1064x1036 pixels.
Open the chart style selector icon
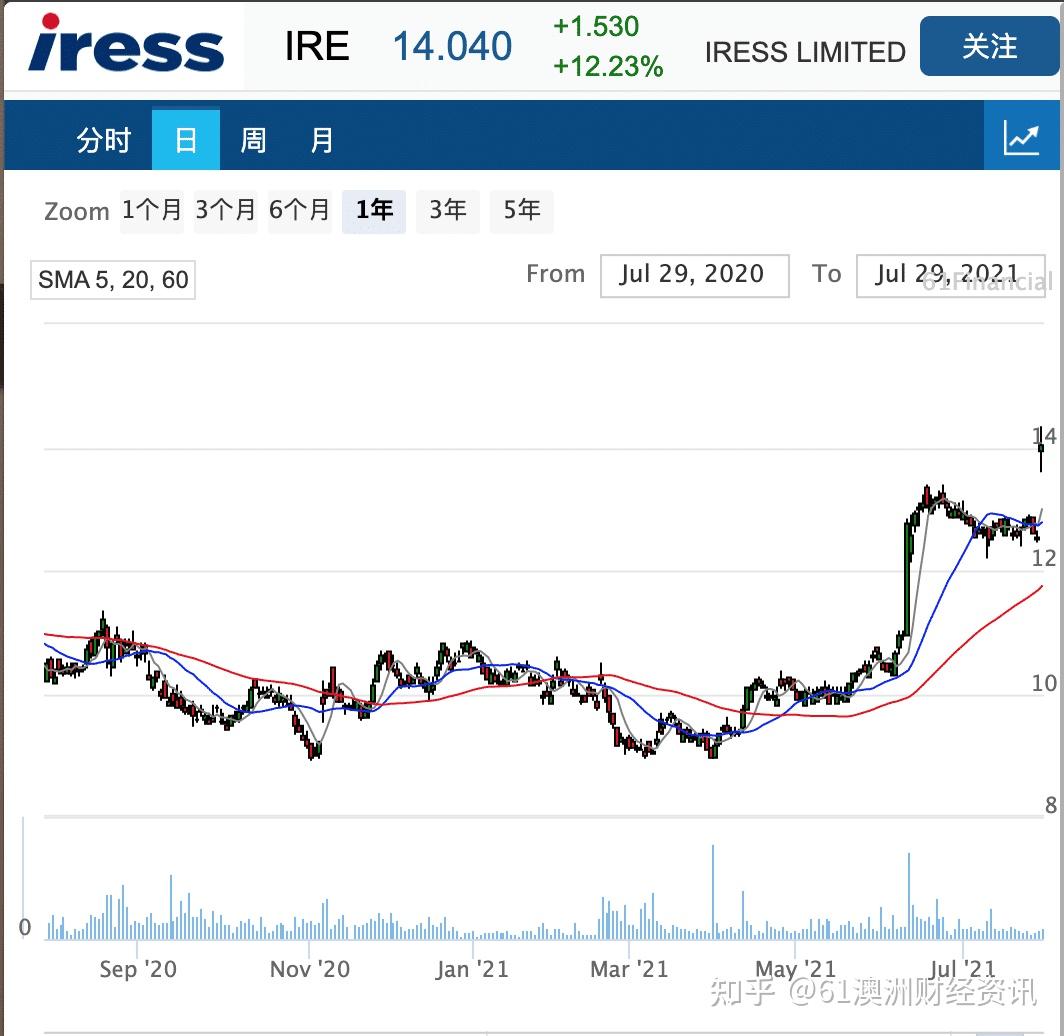click(1023, 136)
